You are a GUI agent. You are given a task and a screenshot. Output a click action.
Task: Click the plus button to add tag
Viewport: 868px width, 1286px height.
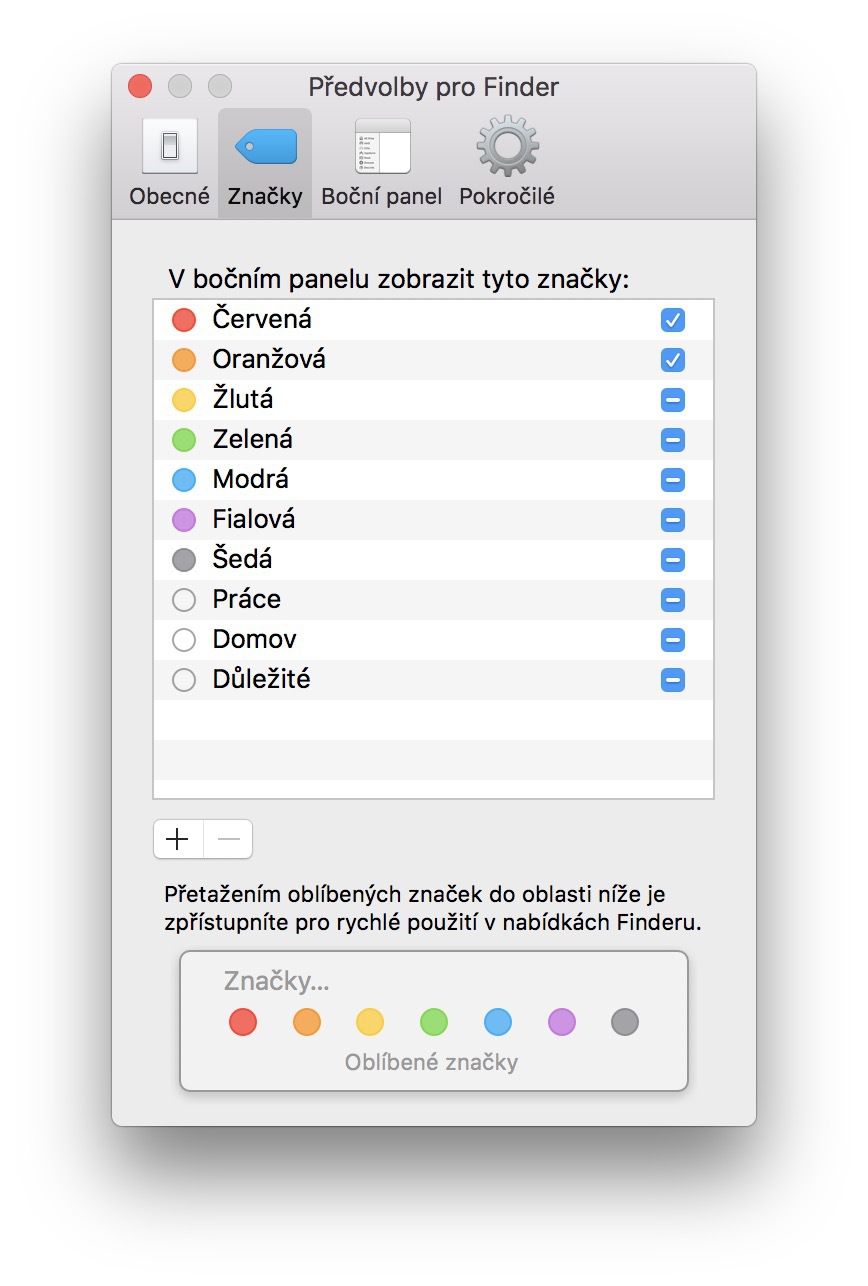point(178,839)
